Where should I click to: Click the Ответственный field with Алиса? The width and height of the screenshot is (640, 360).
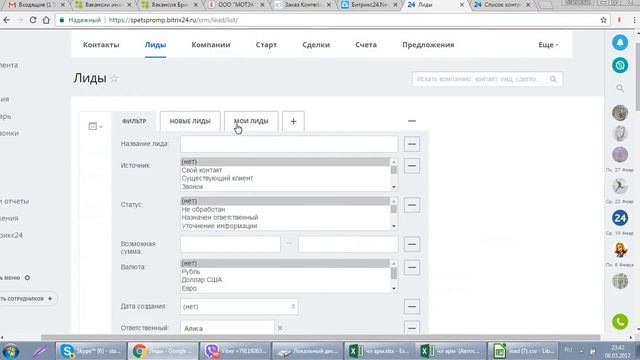pos(227,328)
